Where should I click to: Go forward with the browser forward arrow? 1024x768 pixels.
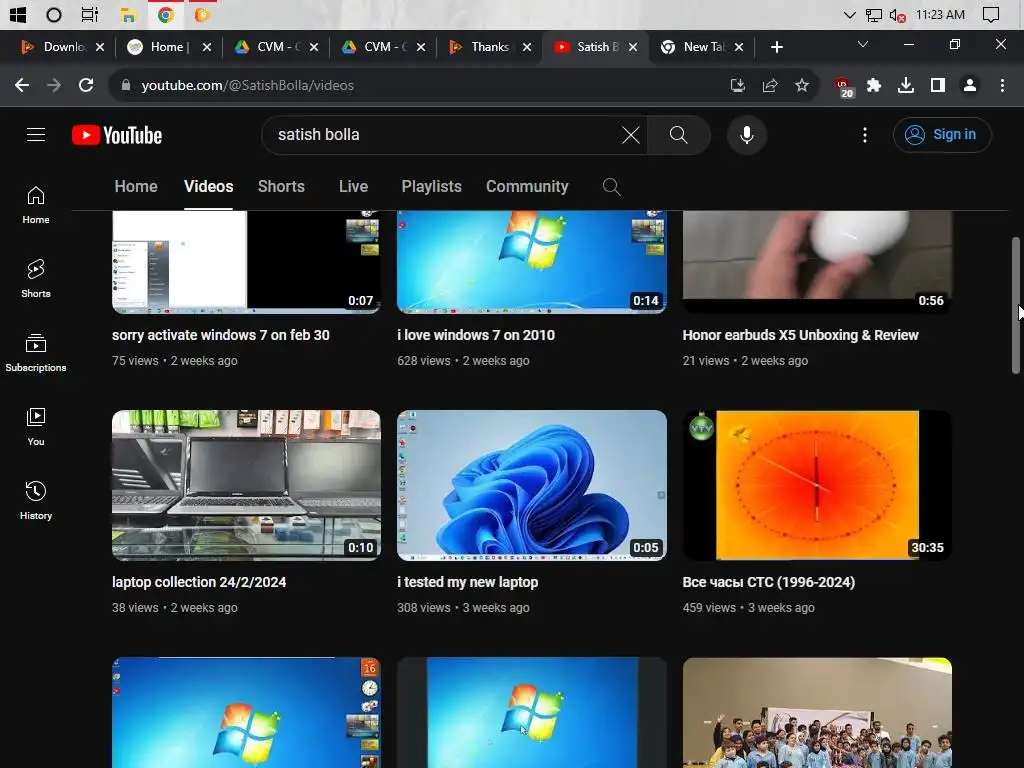[54, 86]
